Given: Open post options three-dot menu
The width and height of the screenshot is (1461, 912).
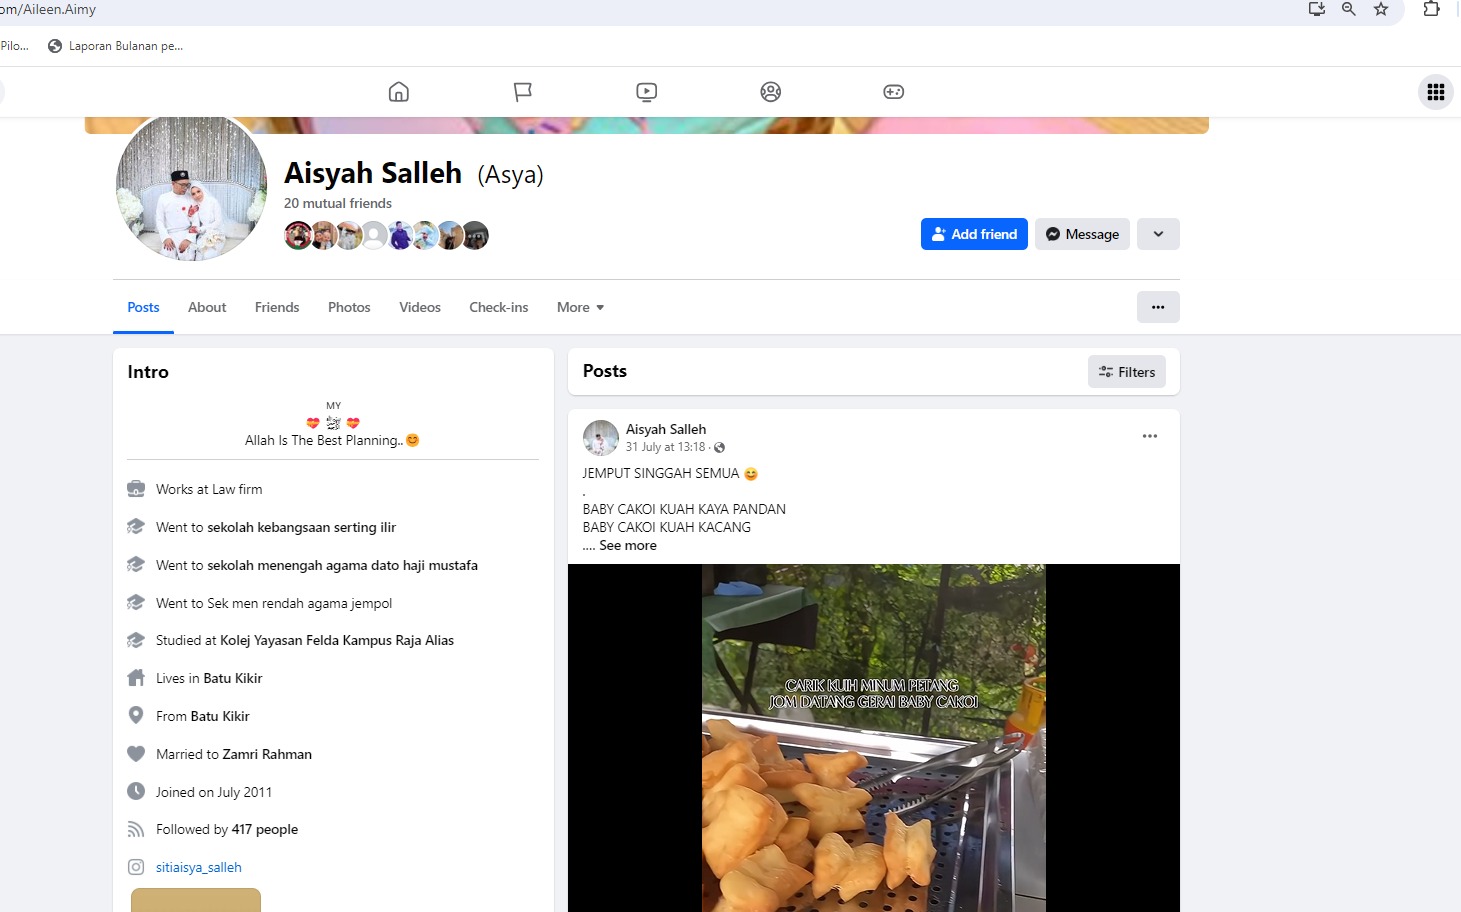Looking at the screenshot, I should click(1149, 436).
